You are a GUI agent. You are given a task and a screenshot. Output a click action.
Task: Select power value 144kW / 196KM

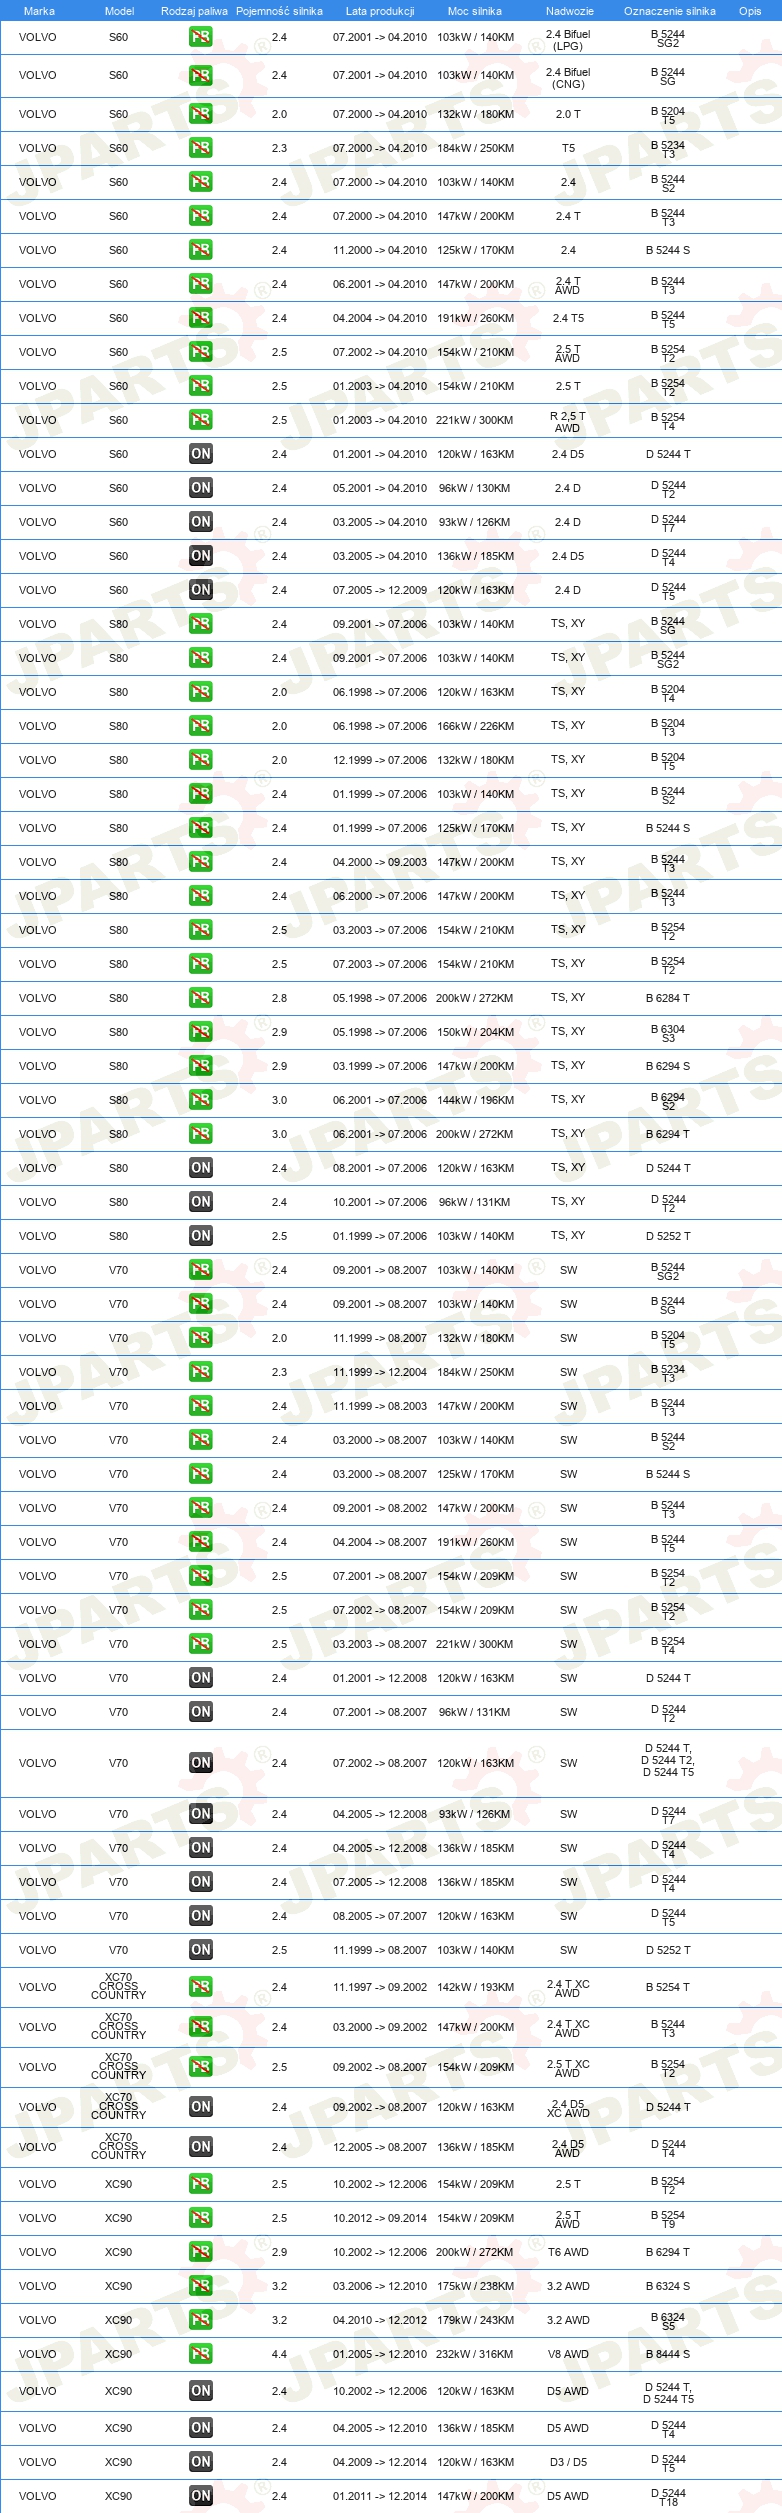tap(475, 1100)
